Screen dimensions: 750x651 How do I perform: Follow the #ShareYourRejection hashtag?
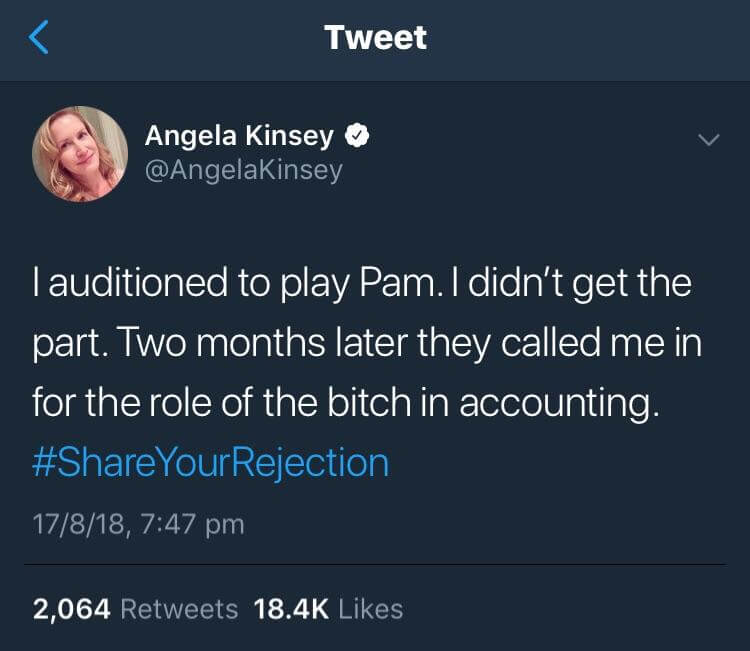pos(210,463)
